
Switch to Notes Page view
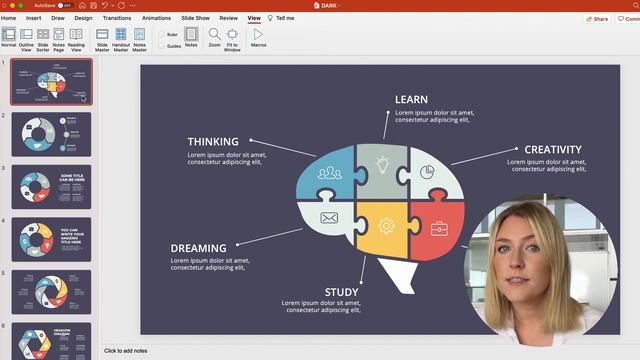pos(59,39)
